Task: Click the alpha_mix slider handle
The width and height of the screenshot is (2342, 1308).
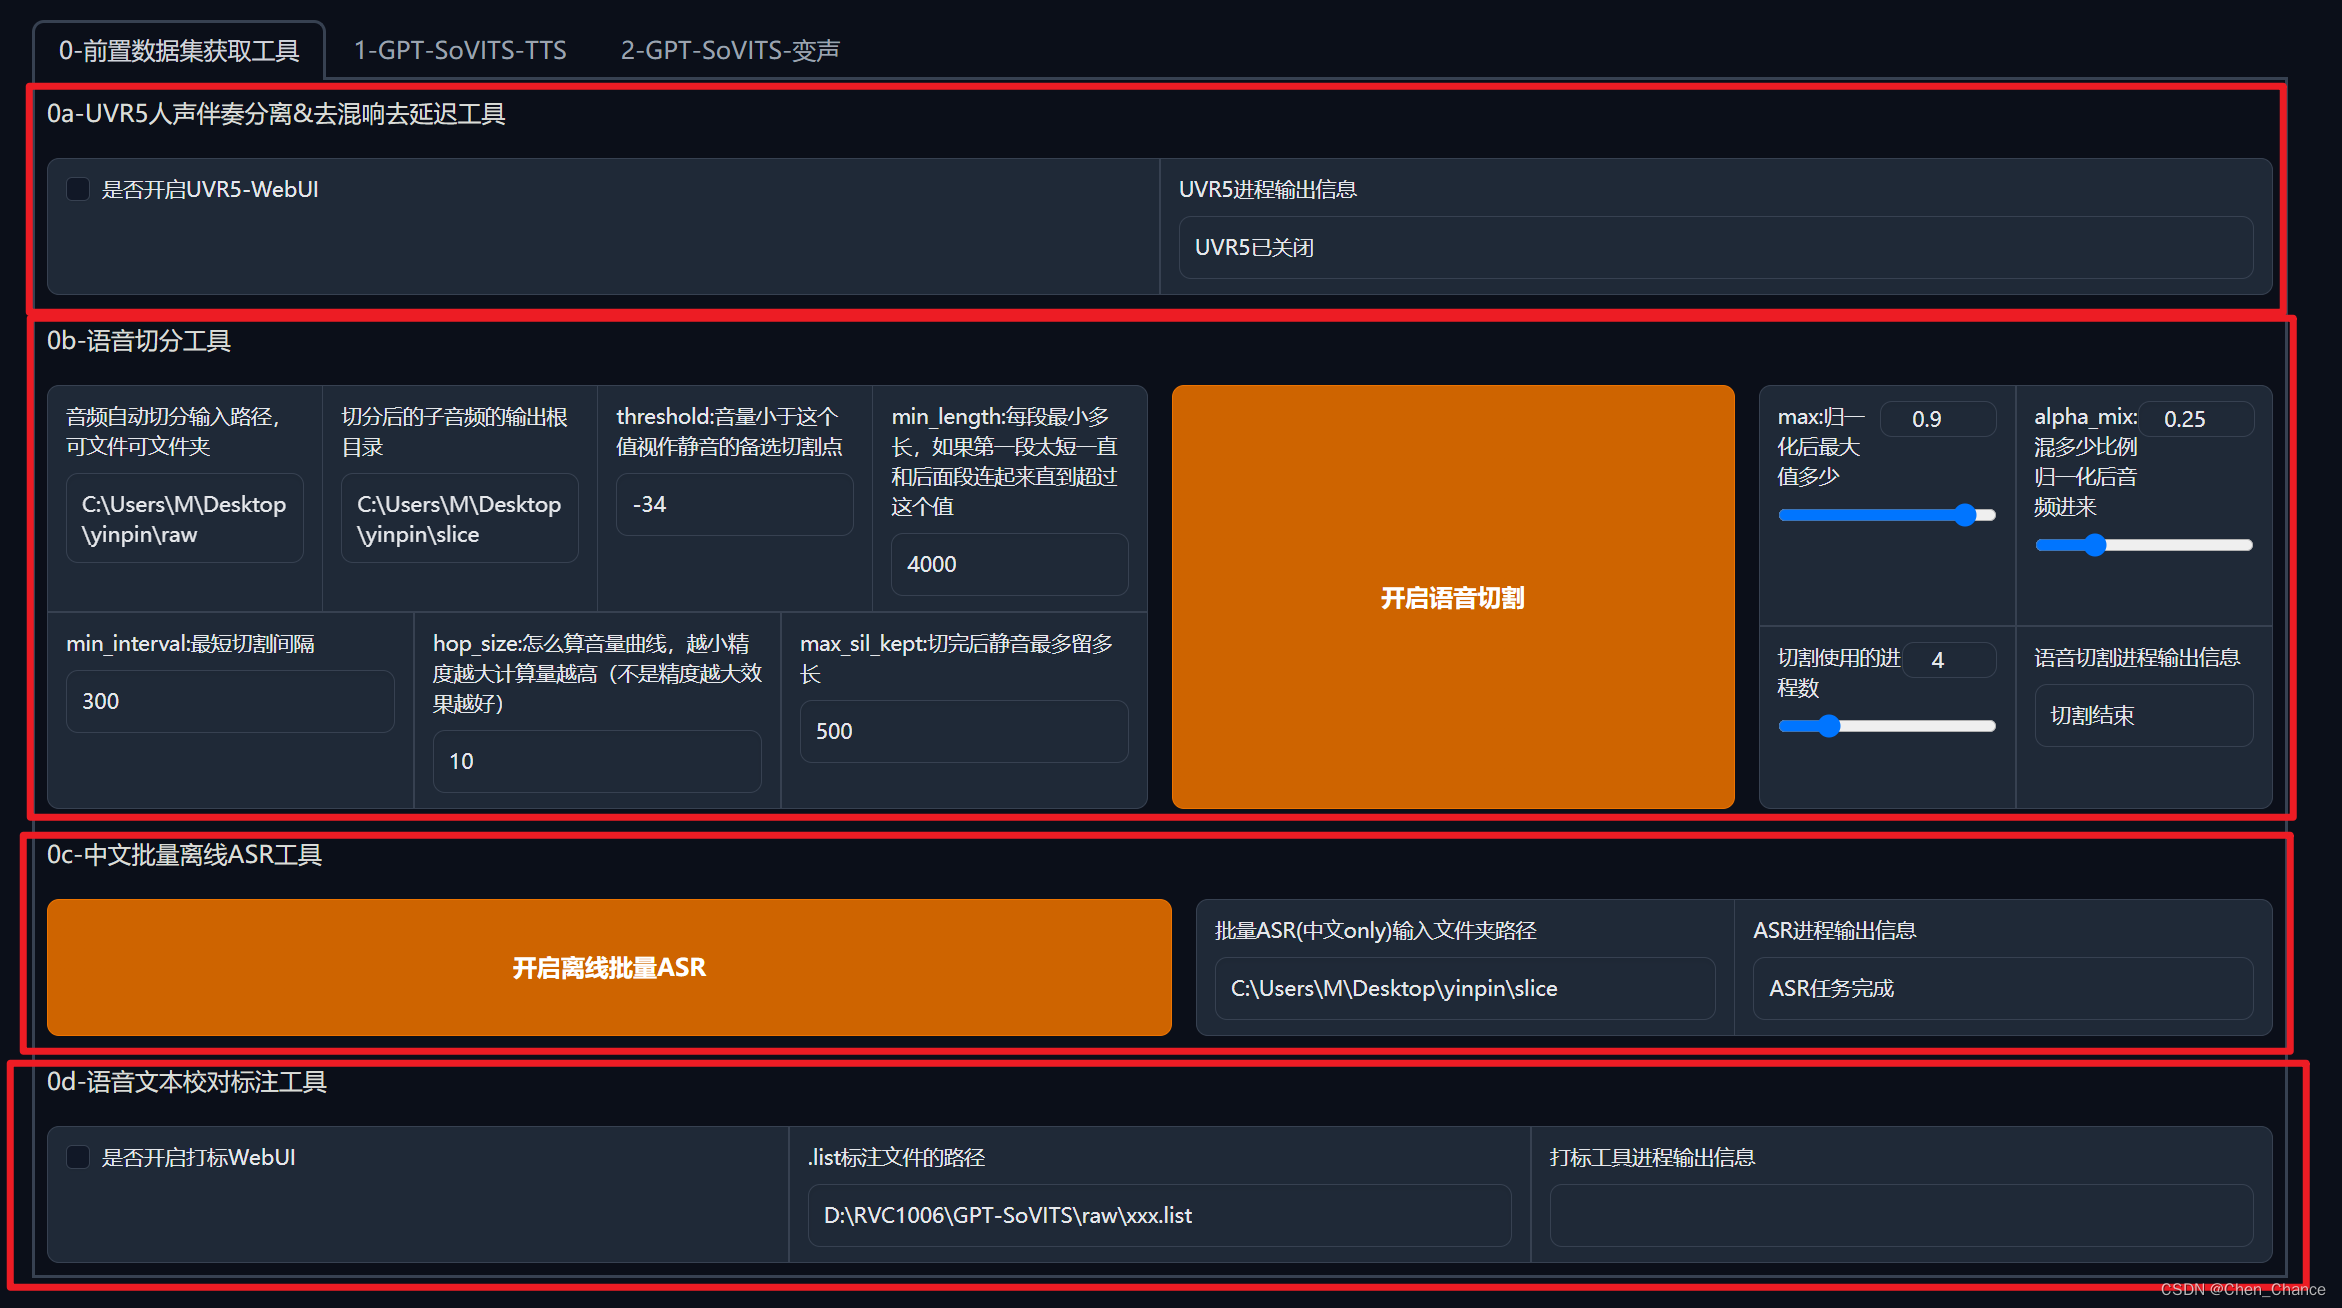Action: 2095,545
